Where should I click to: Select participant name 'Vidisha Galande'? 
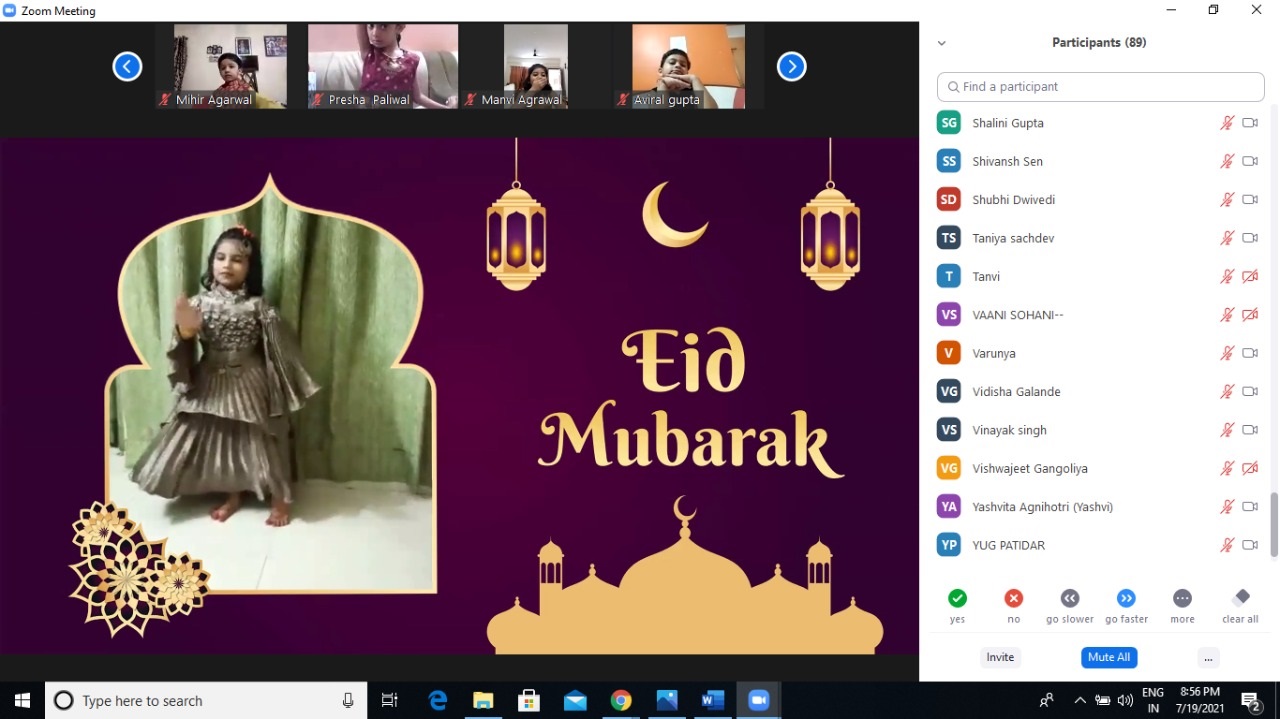click(1016, 392)
